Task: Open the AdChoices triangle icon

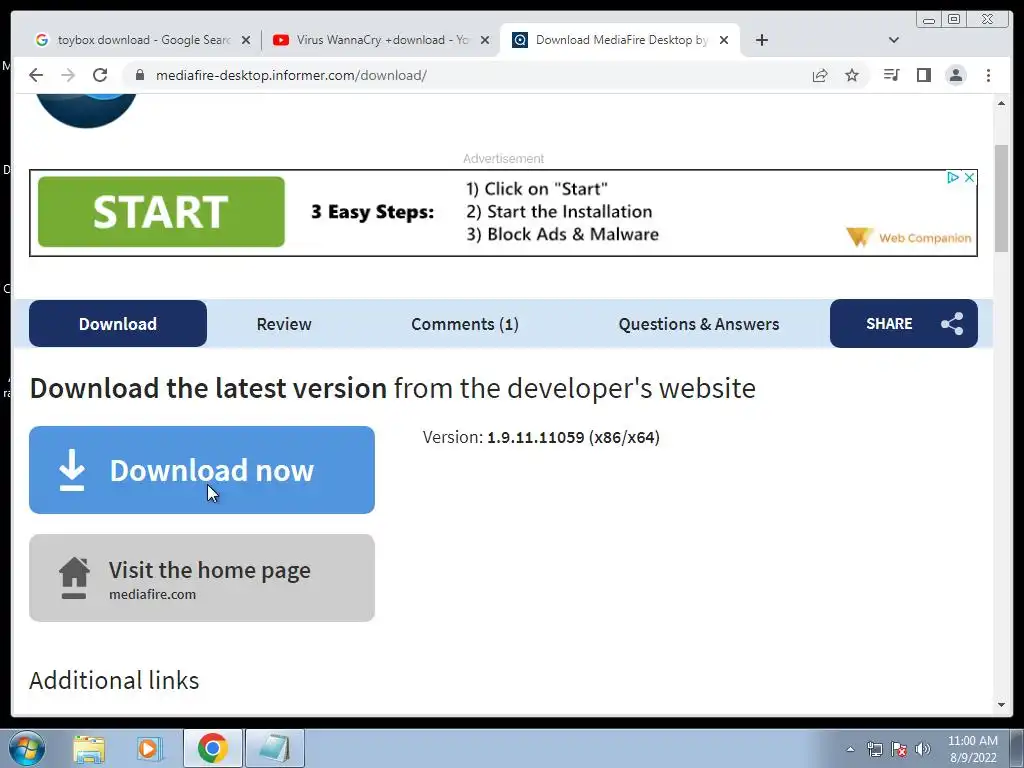Action: (x=953, y=177)
